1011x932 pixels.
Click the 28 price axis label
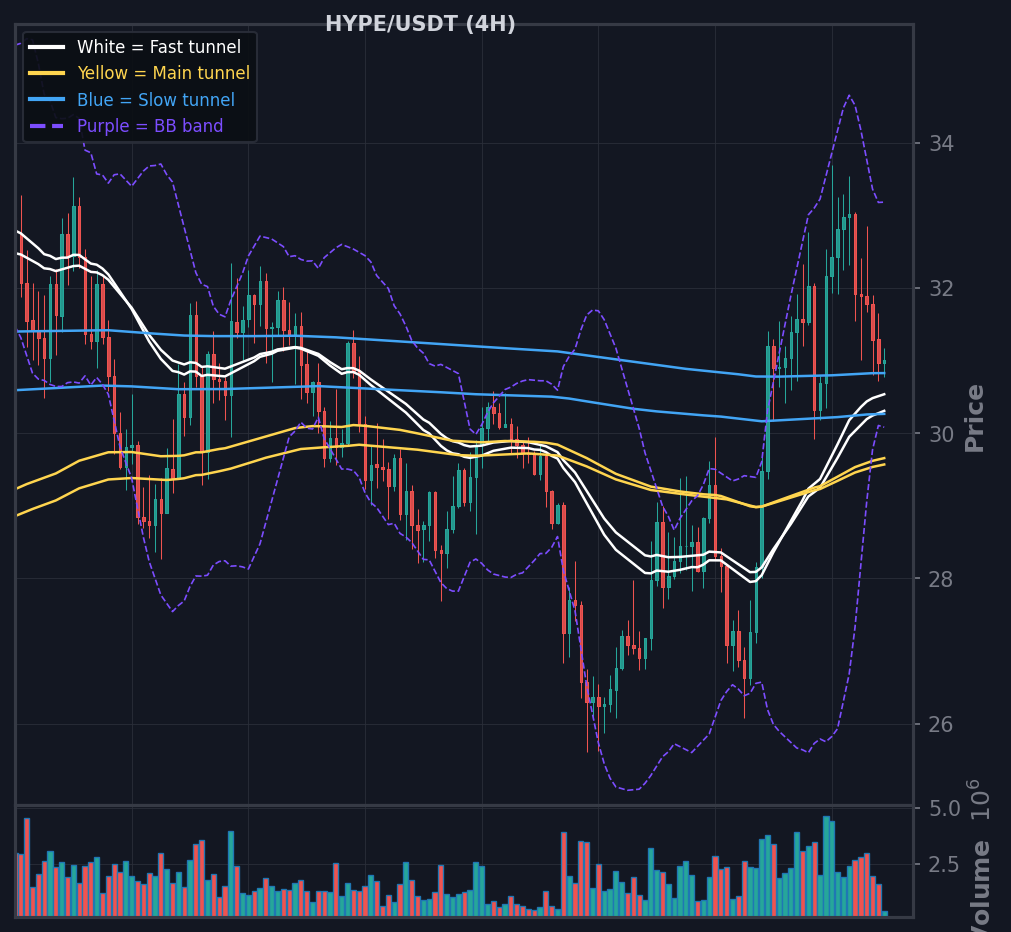(x=941, y=579)
